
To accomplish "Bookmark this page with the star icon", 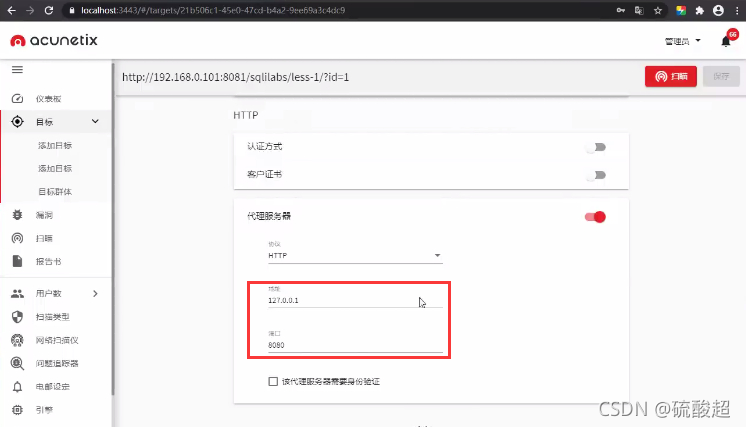I will click(658, 10).
